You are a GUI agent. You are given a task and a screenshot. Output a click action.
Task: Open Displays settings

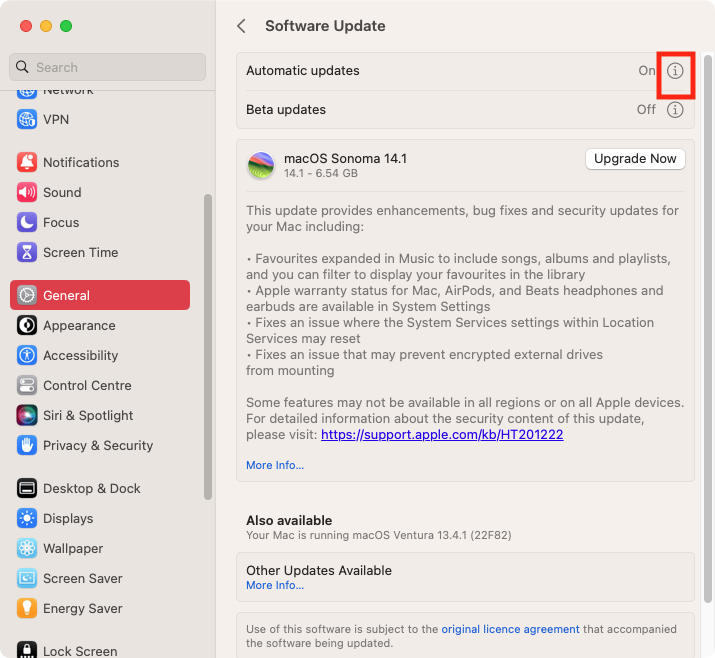coord(100,518)
